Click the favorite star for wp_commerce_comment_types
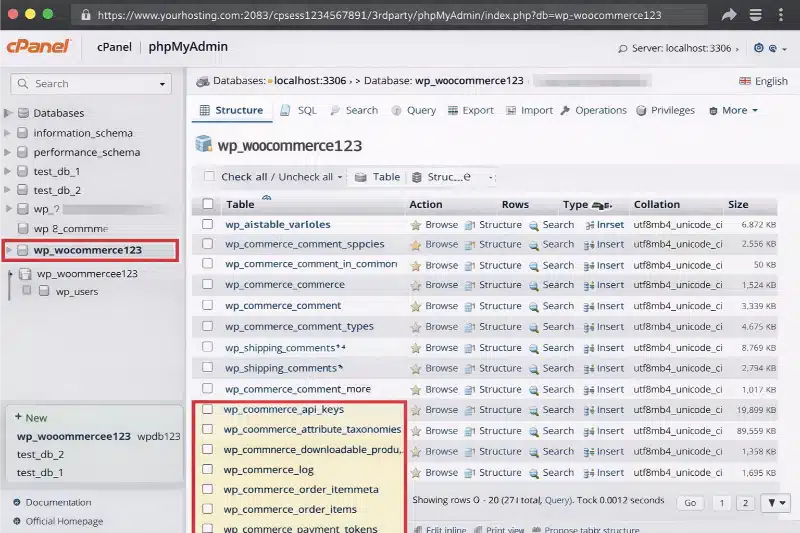The image size is (800, 533). point(416,327)
